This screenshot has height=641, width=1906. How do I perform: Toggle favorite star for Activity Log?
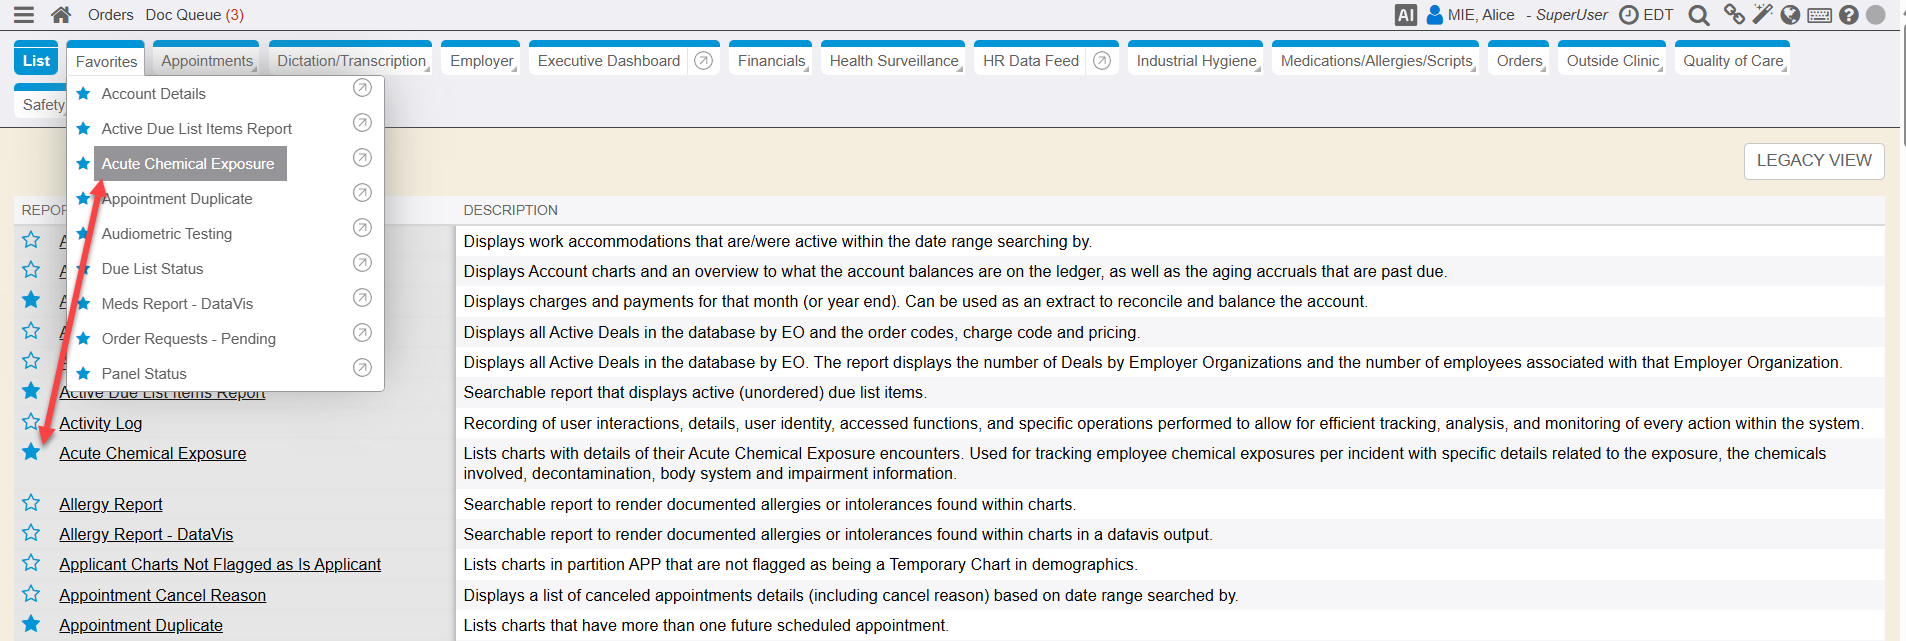coord(31,422)
